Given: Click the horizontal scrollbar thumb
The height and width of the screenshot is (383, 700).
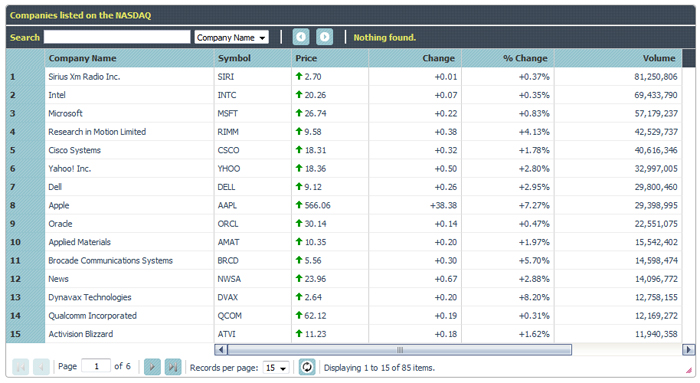Looking at the screenshot, I should [400, 350].
